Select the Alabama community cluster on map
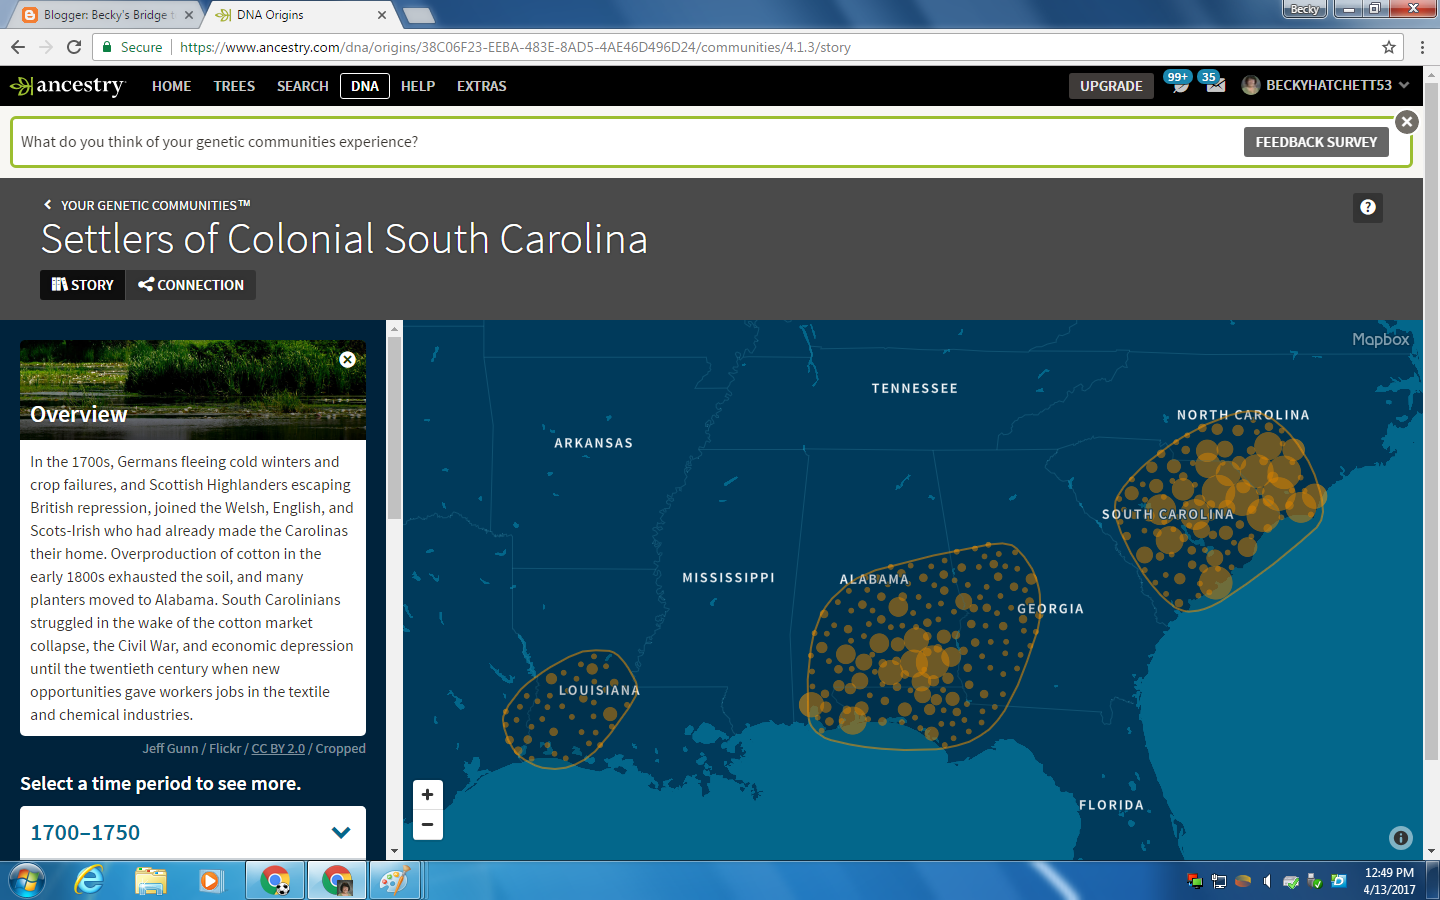The height and width of the screenshot is (900, 1440). [x=922, y=646]
